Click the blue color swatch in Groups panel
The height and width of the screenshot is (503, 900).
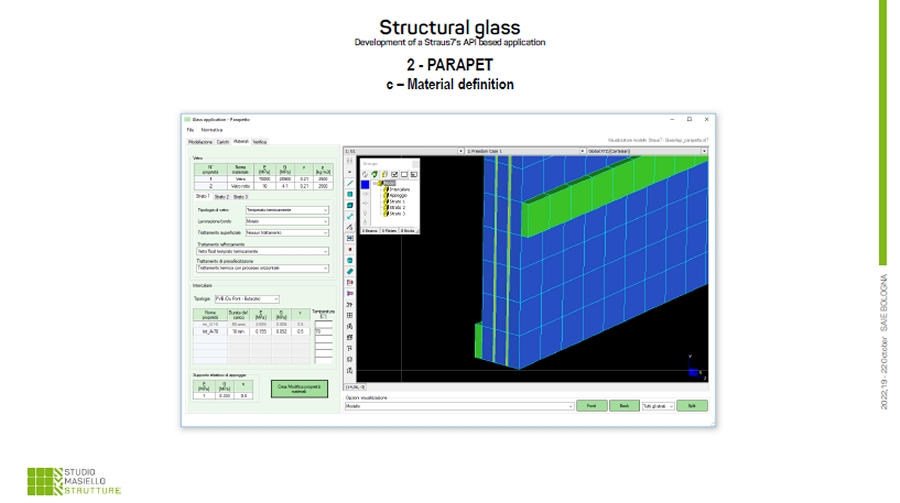(366, 185)
